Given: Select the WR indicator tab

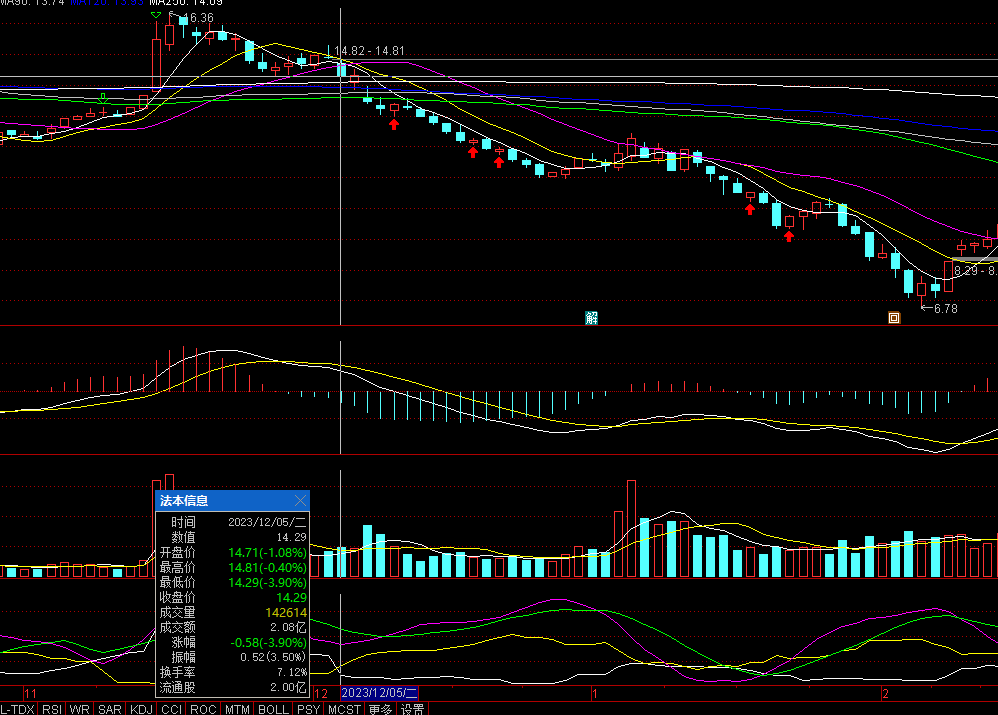Looking at the screenshot, I should [x=79, y=709].
